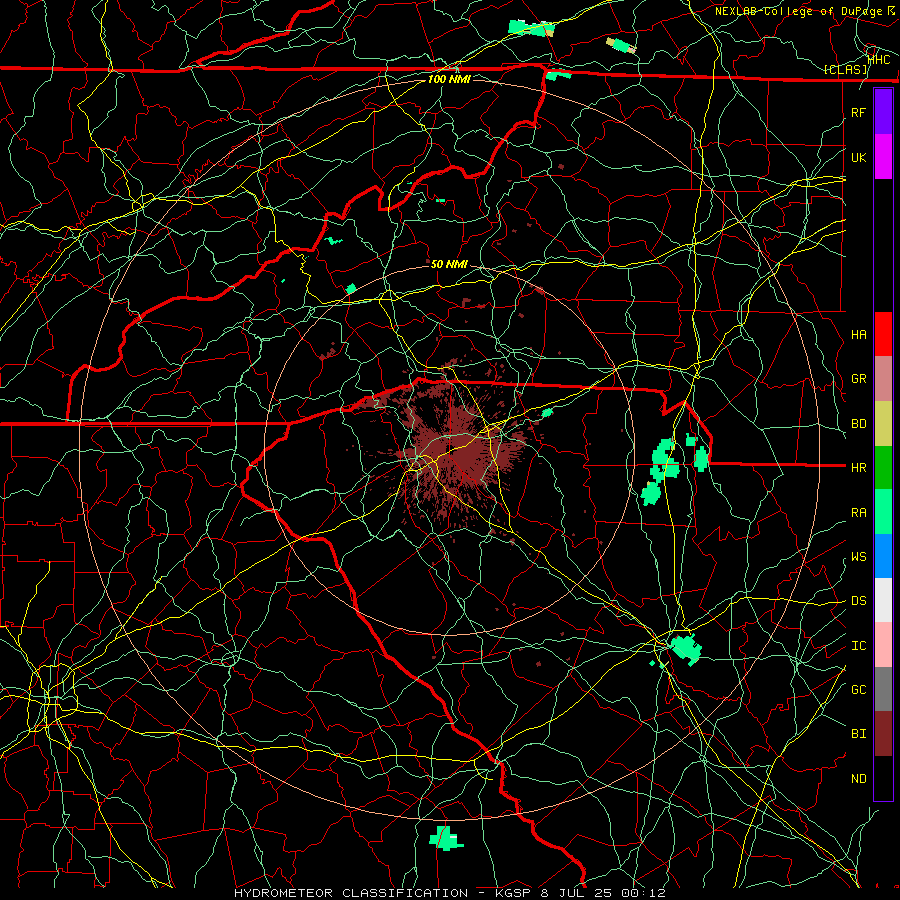This screenshot has width=900, height=900.
Task: Click the UK legend label
Action: [x=858, y=157]
